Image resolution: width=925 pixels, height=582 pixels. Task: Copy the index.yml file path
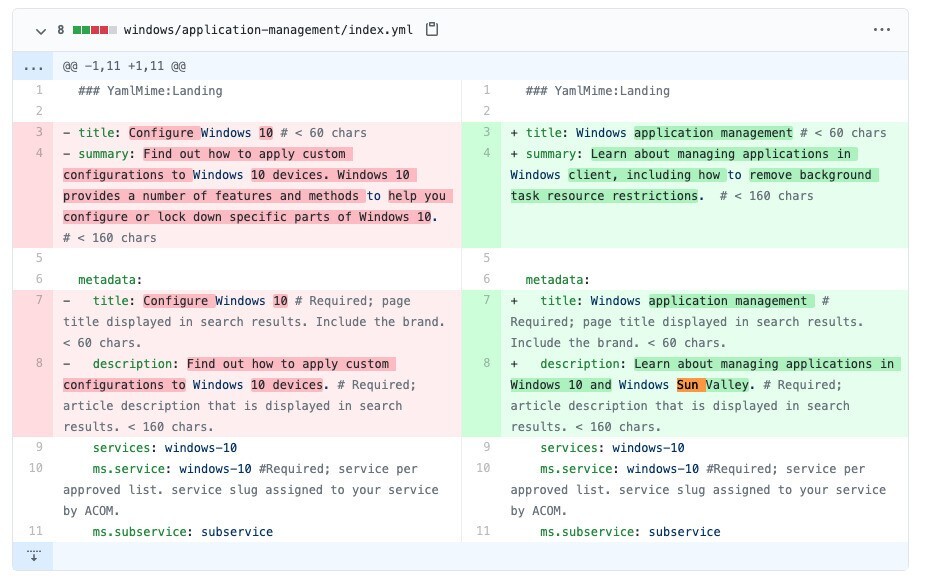tap(432, 30)
